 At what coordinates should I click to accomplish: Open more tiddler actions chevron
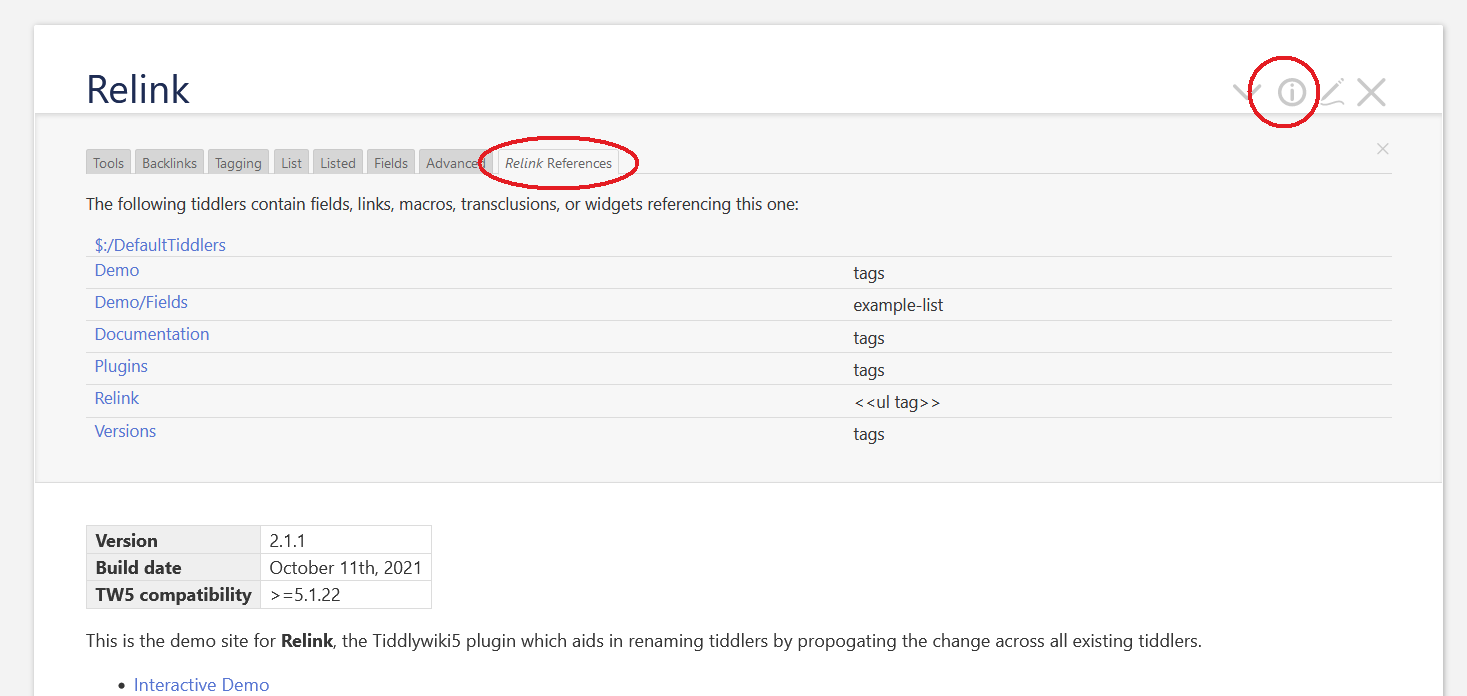tap(1246, 93)
